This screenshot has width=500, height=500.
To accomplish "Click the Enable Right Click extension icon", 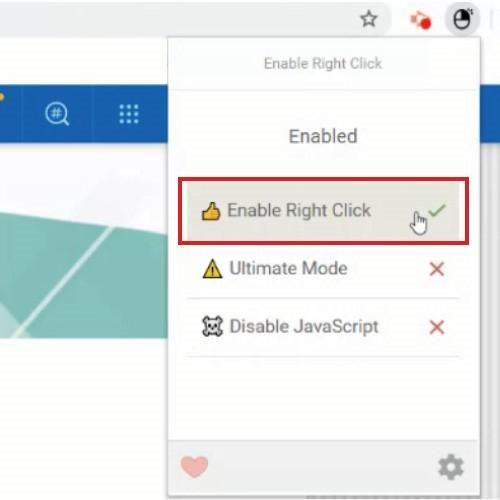I will [x=463, y=19].
